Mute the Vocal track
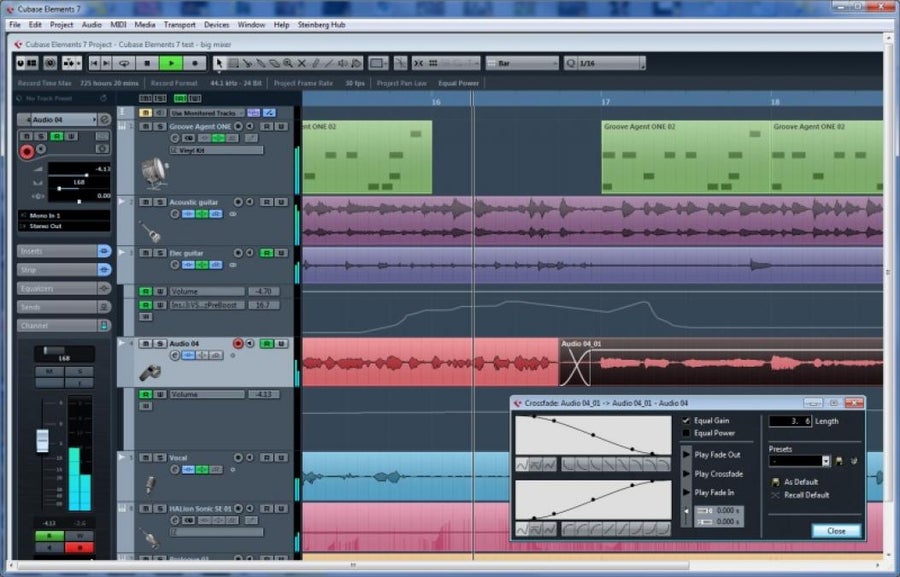This screenshot has height=577, width=900. 146,458
